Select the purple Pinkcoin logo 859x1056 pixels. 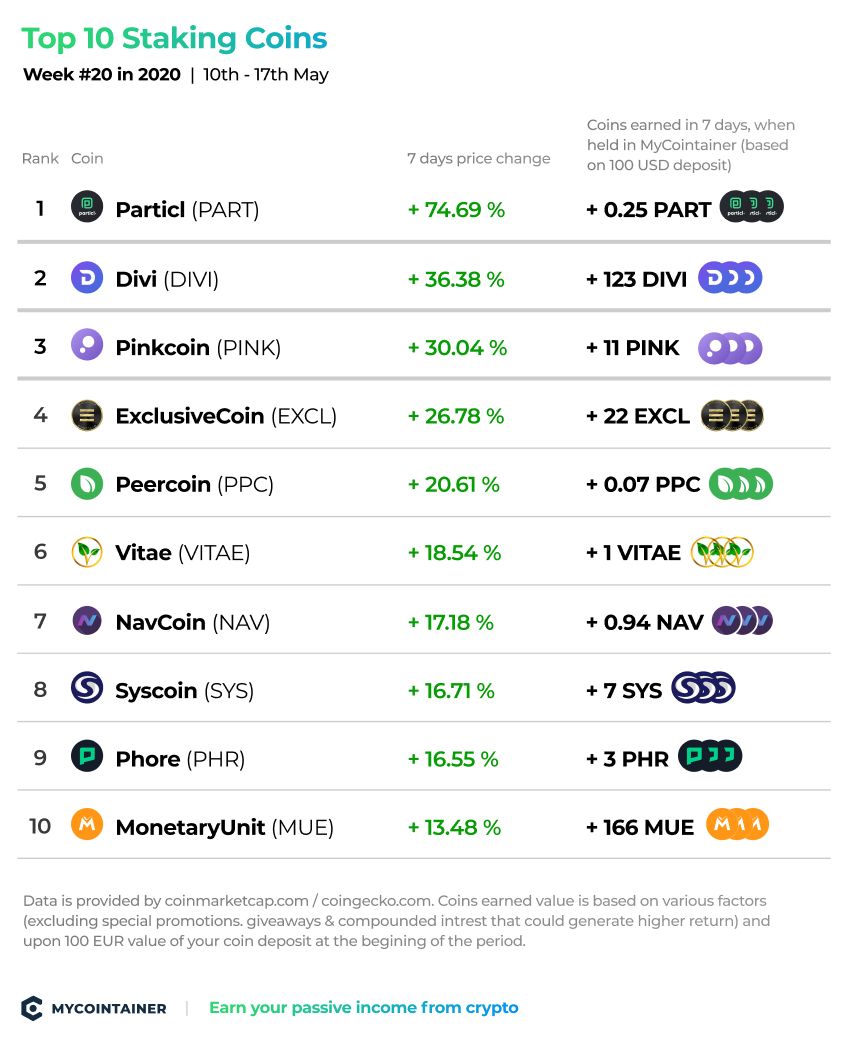[87, 345]
